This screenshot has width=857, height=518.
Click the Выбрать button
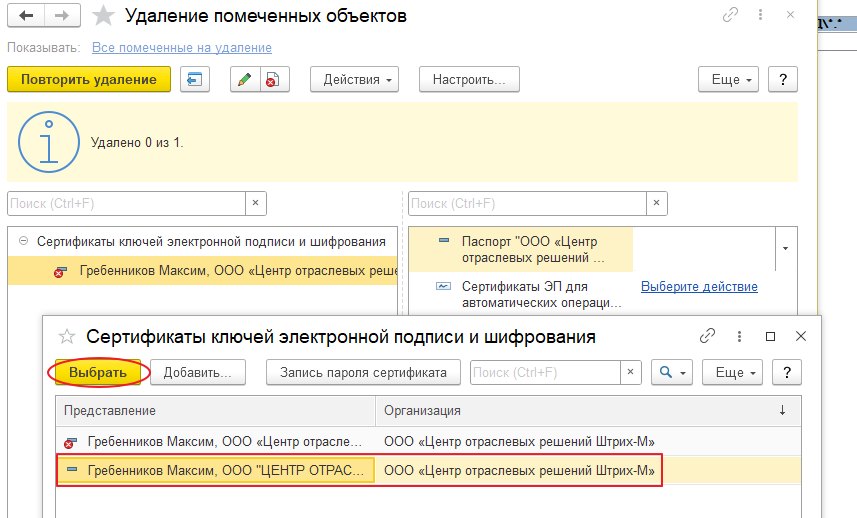pos(98,372)
